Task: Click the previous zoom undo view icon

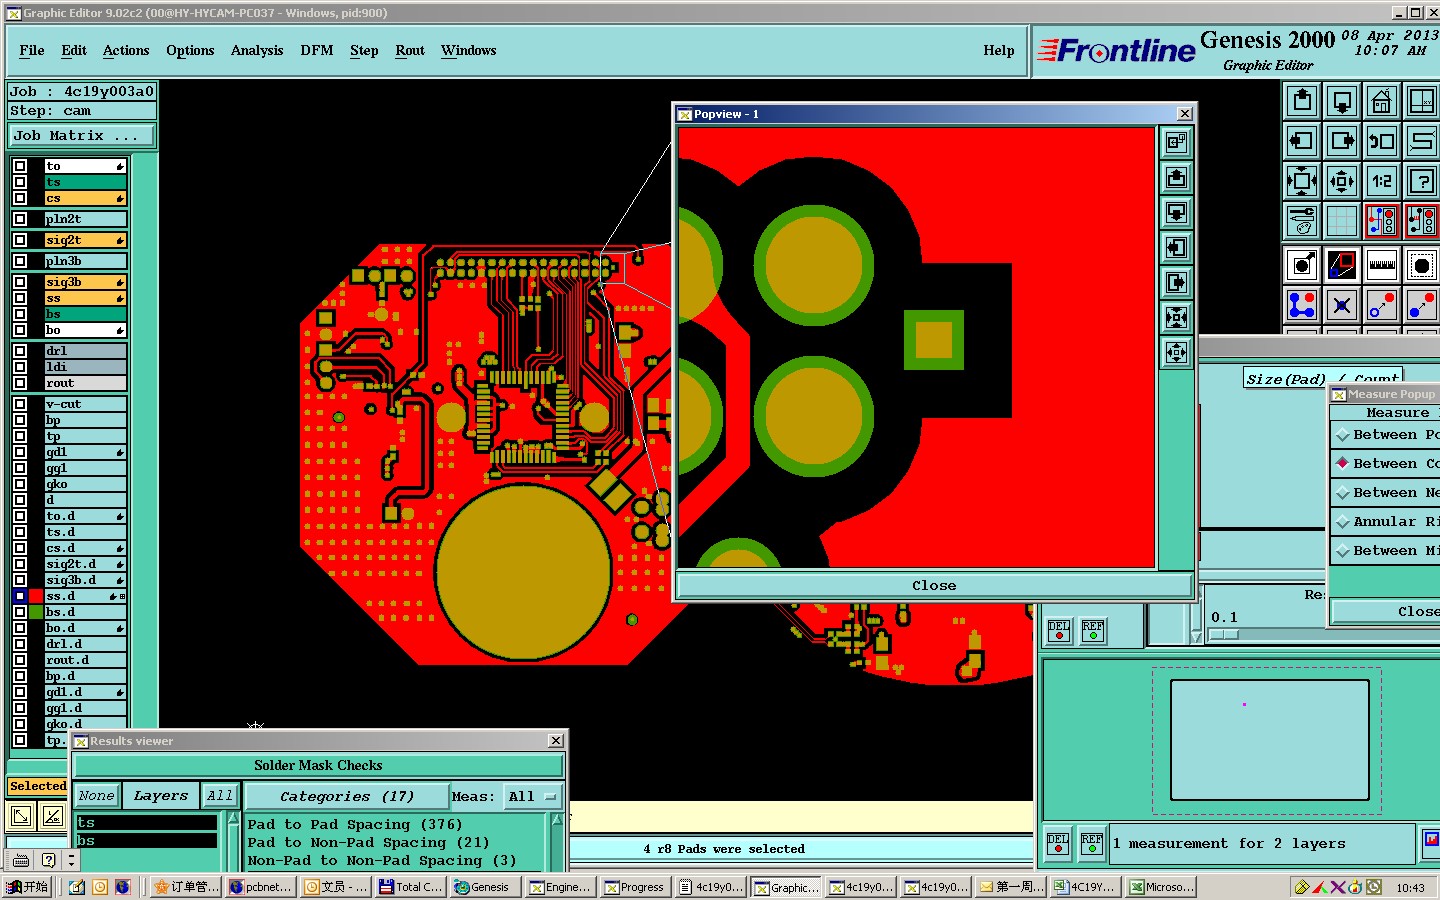Action: point(1382,141)
